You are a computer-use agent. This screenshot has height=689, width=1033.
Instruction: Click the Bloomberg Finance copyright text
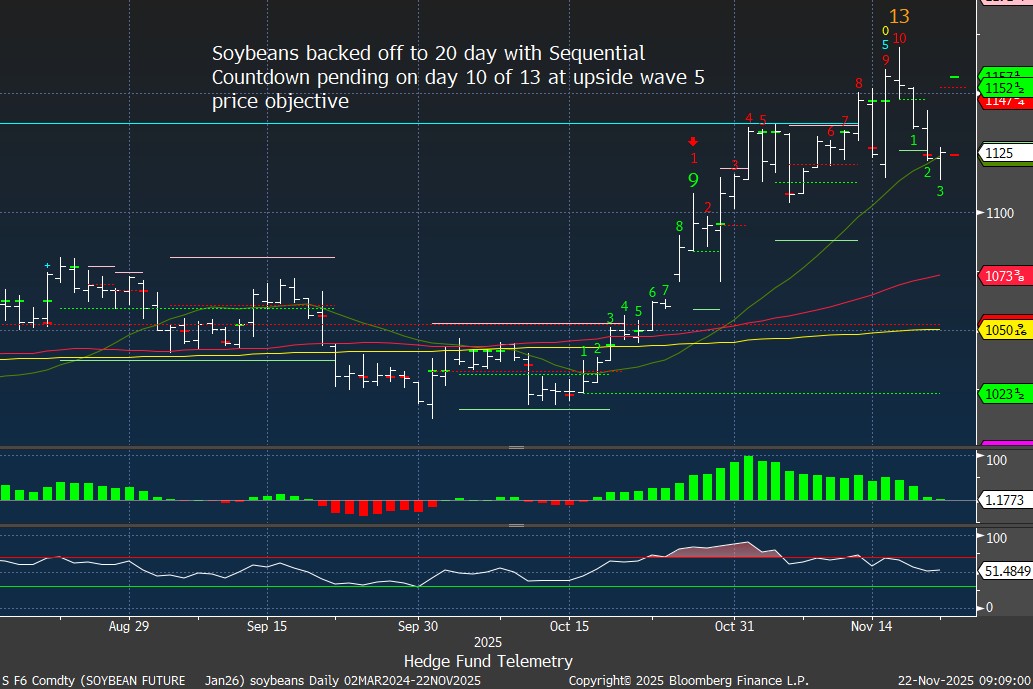688,681
